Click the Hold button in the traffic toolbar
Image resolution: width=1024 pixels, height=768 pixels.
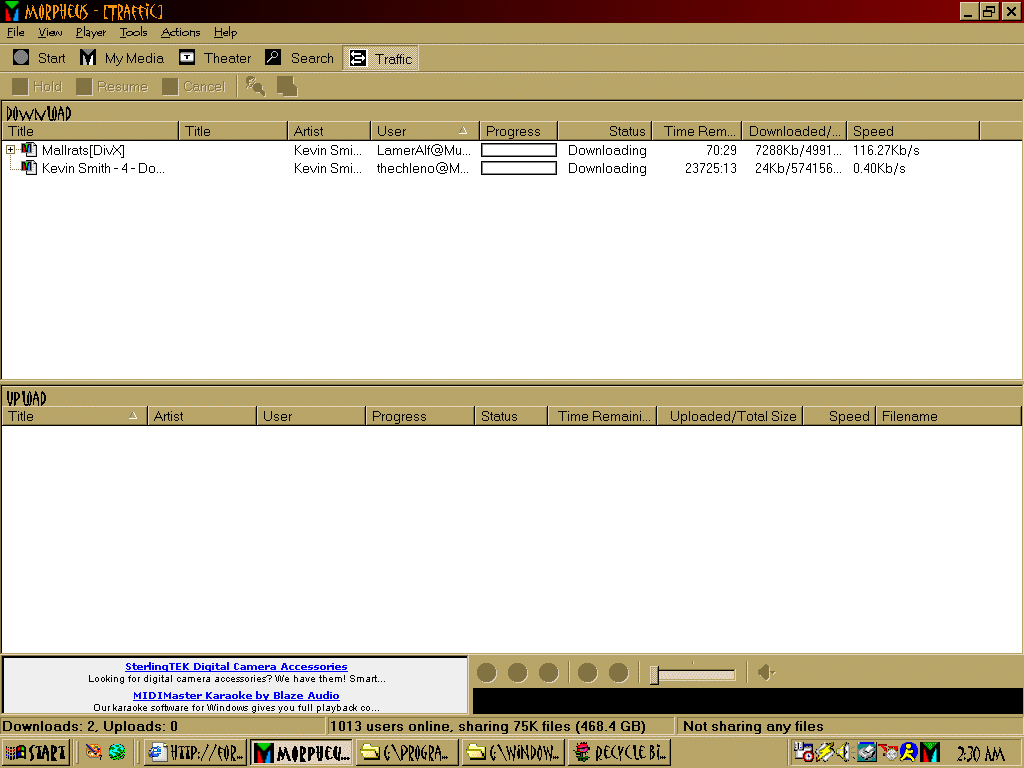37,86
